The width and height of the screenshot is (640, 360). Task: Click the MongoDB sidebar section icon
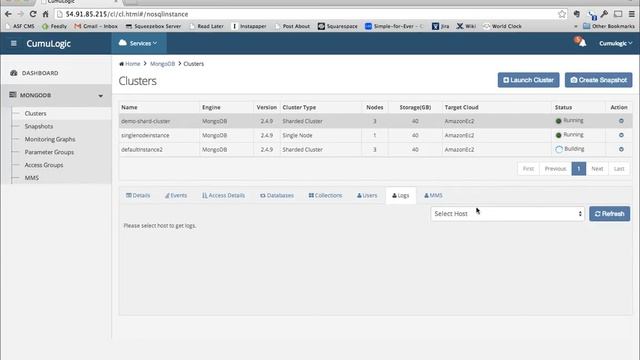(13, 95)
